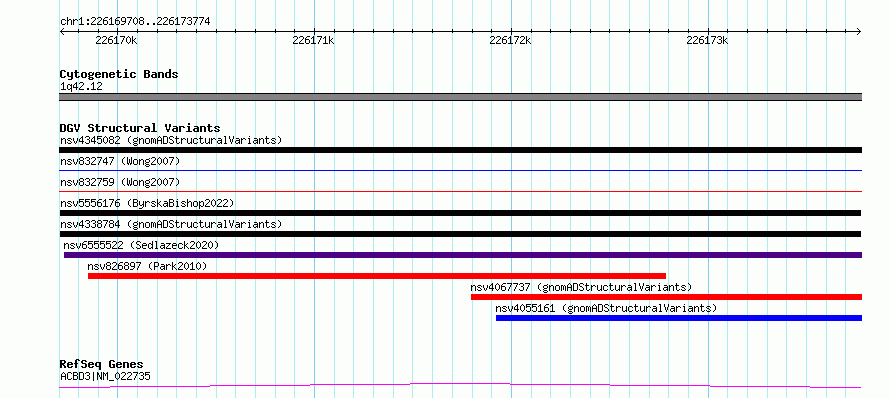Screen dimensions: 890x398
Task: Click the 226170k ruler tick label
Action: click(x=116, y=40)
